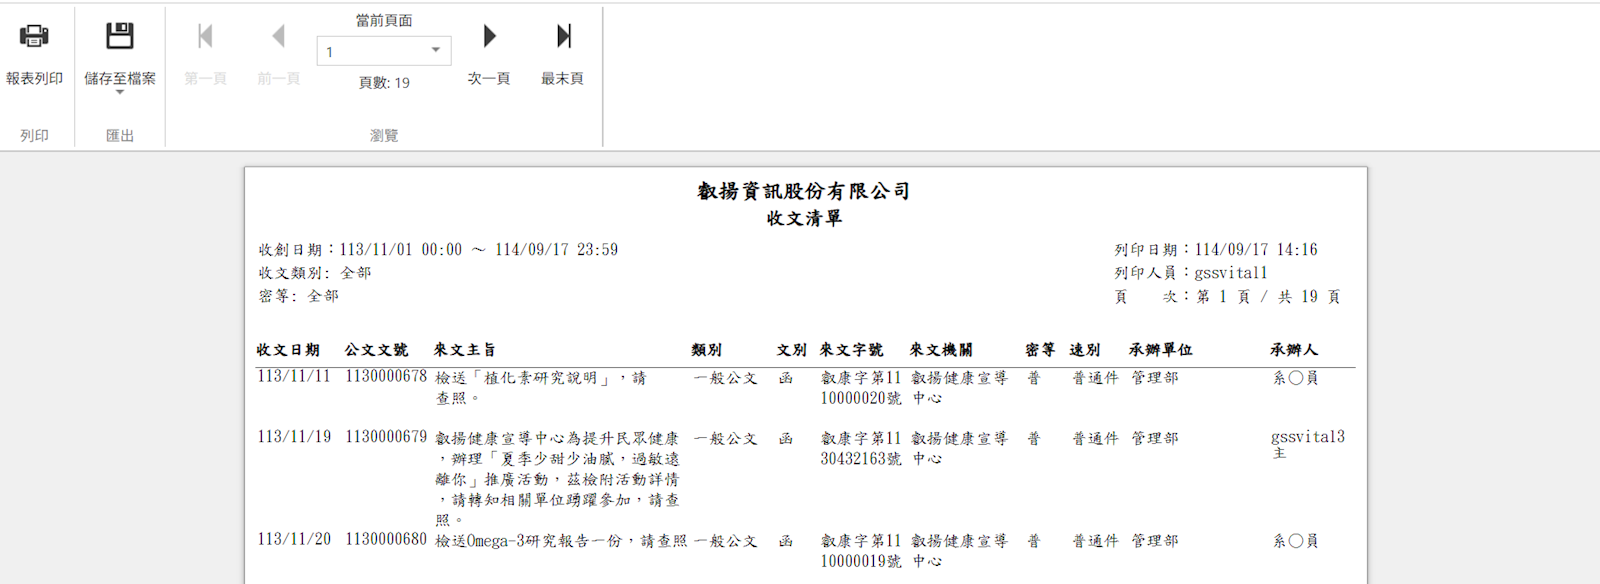1600x584 pixels.
Task: Click the printer icon to print report
Action: [34, 36]
